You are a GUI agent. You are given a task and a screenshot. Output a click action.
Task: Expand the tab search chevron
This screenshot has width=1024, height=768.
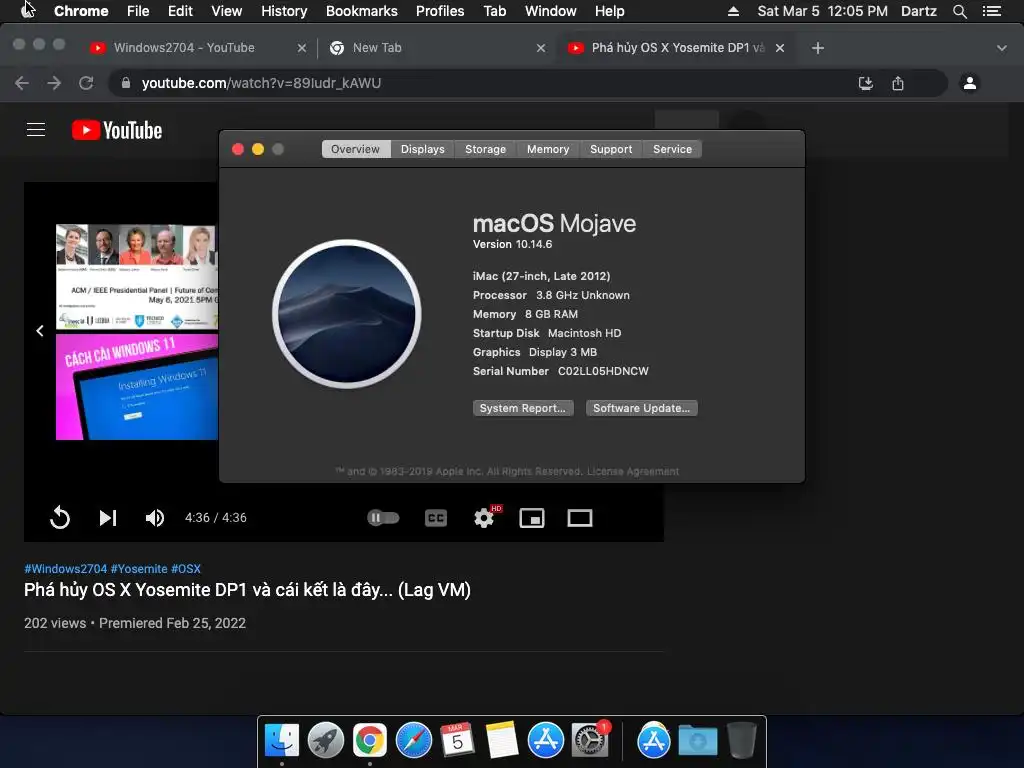coord(1002,48)
